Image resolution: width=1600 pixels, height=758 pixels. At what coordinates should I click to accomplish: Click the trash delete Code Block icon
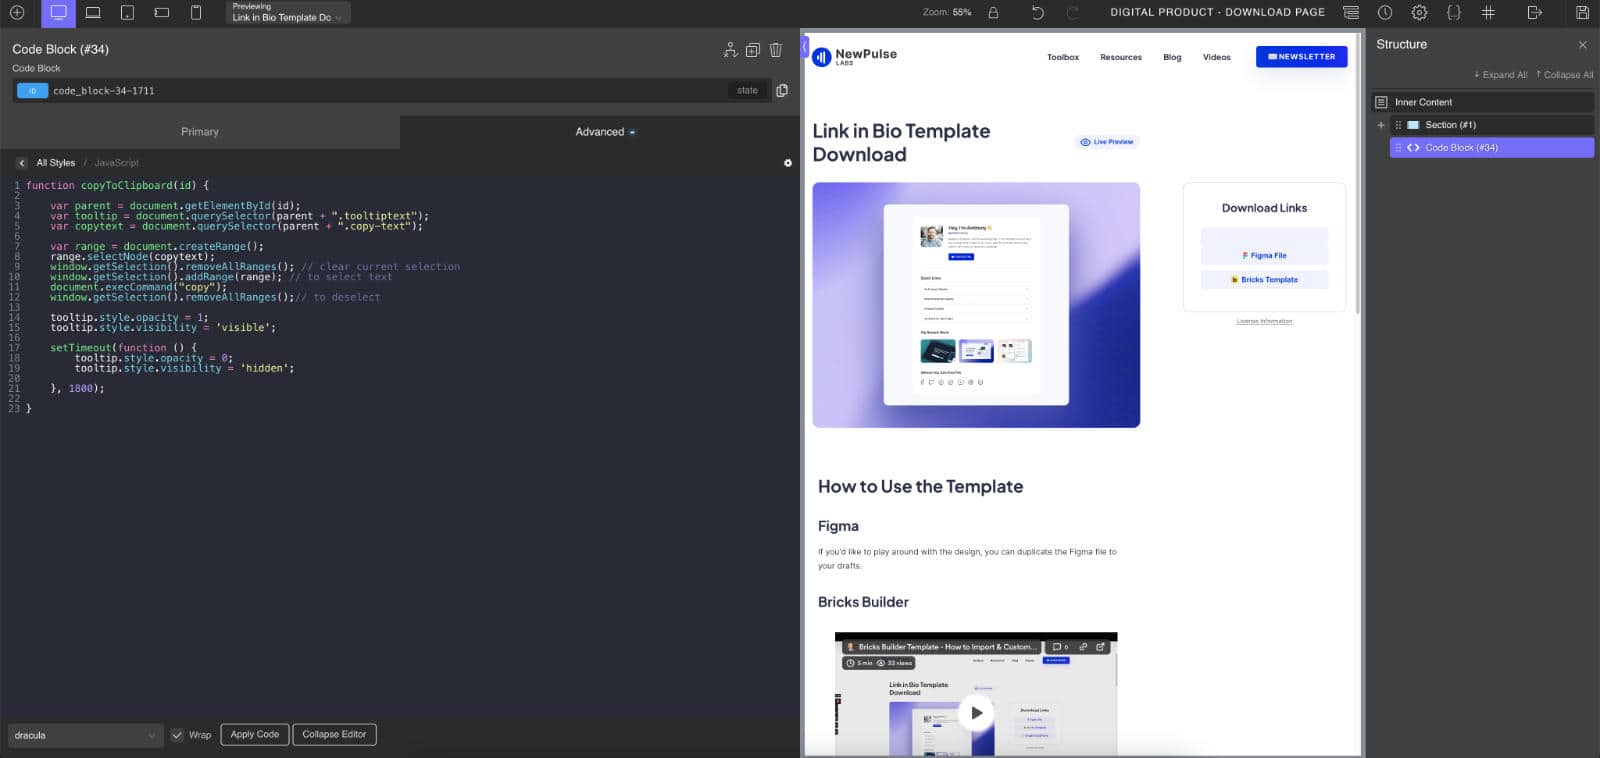pos(775,50)
